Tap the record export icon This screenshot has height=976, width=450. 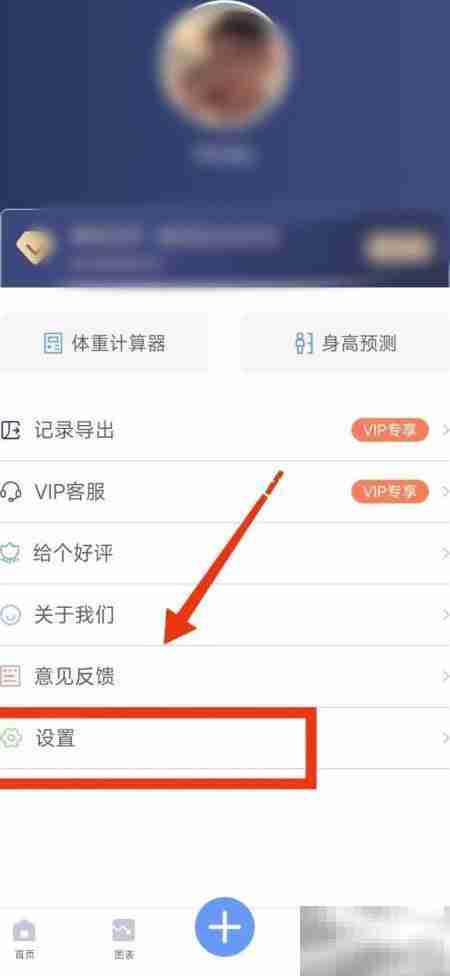click(x=11, y=430)
